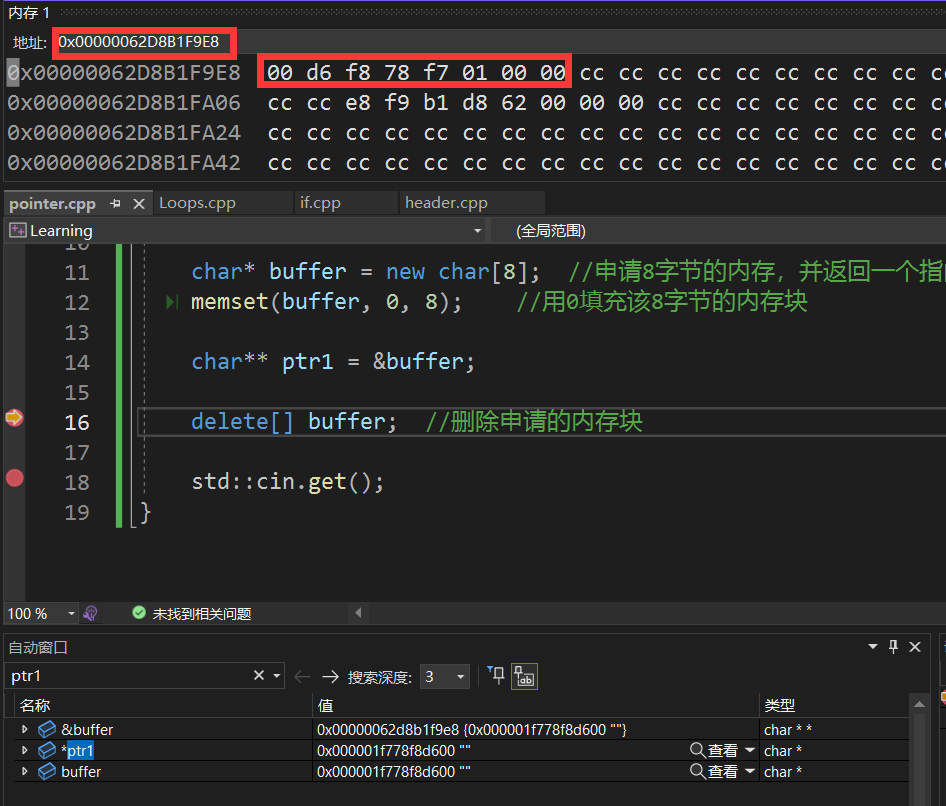This screenshot has width=946, height=806.
Task: Open the 自动窗口 window options dropdown
Action: [872, 647]
